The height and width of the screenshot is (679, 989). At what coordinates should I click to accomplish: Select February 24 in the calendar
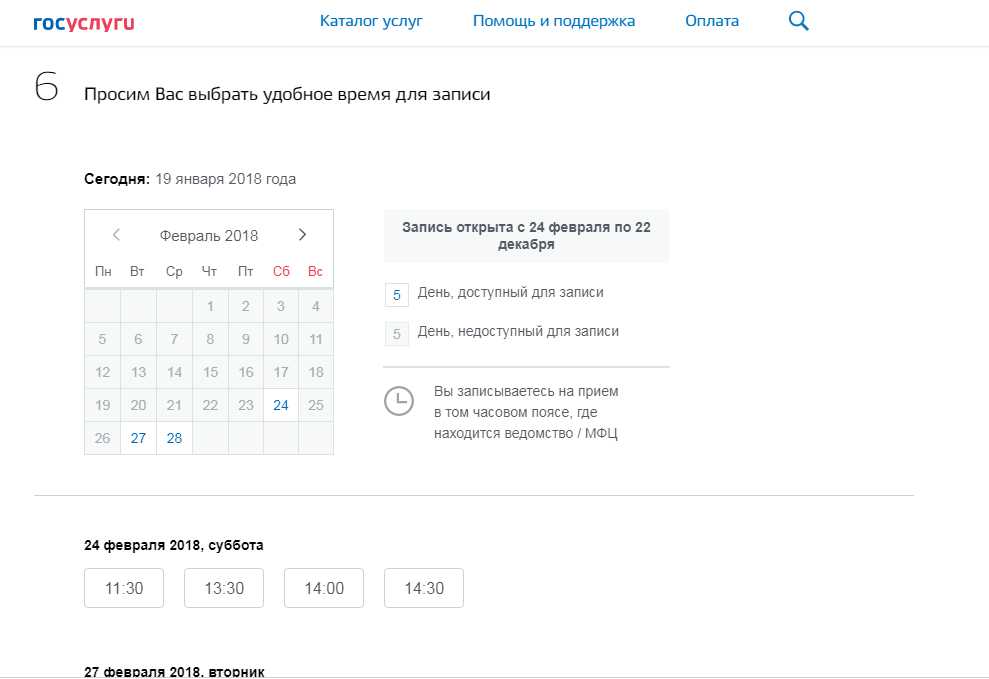point(281,405)
